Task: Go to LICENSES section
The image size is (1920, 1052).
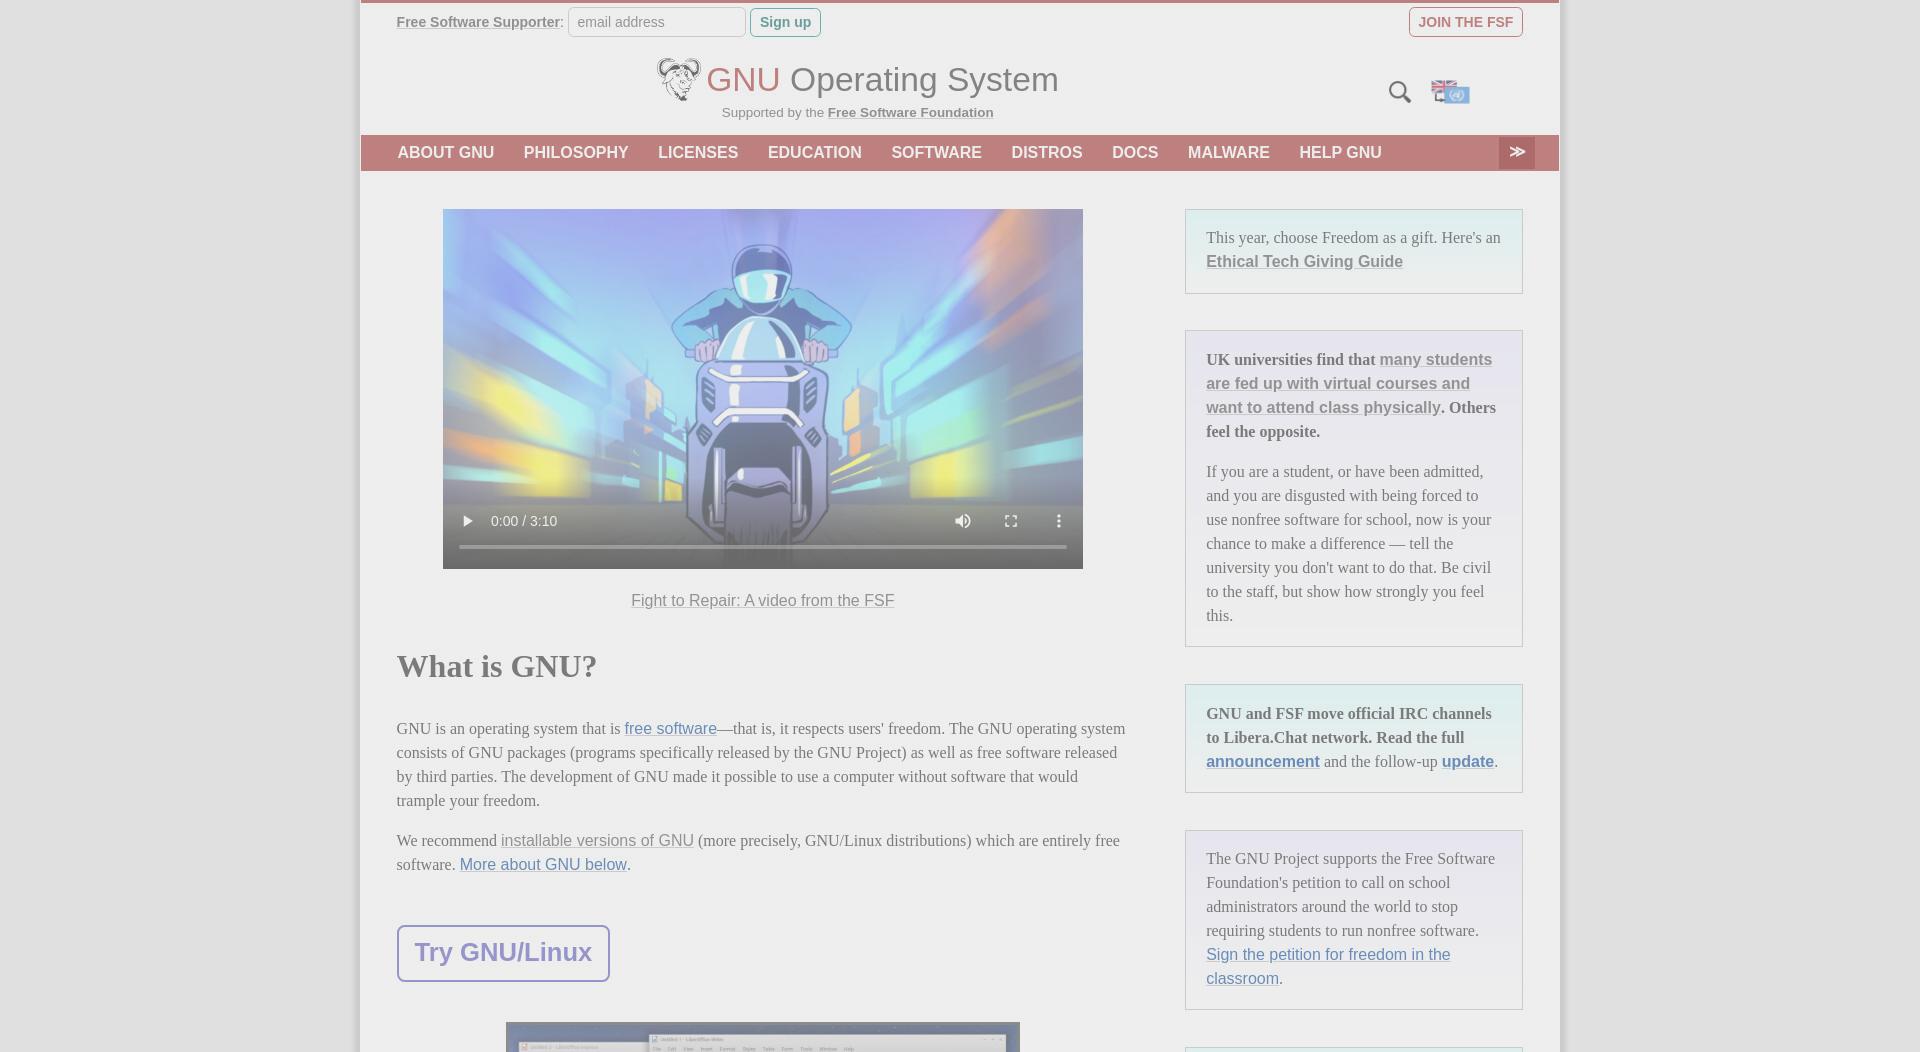Action: pos(698,153)
